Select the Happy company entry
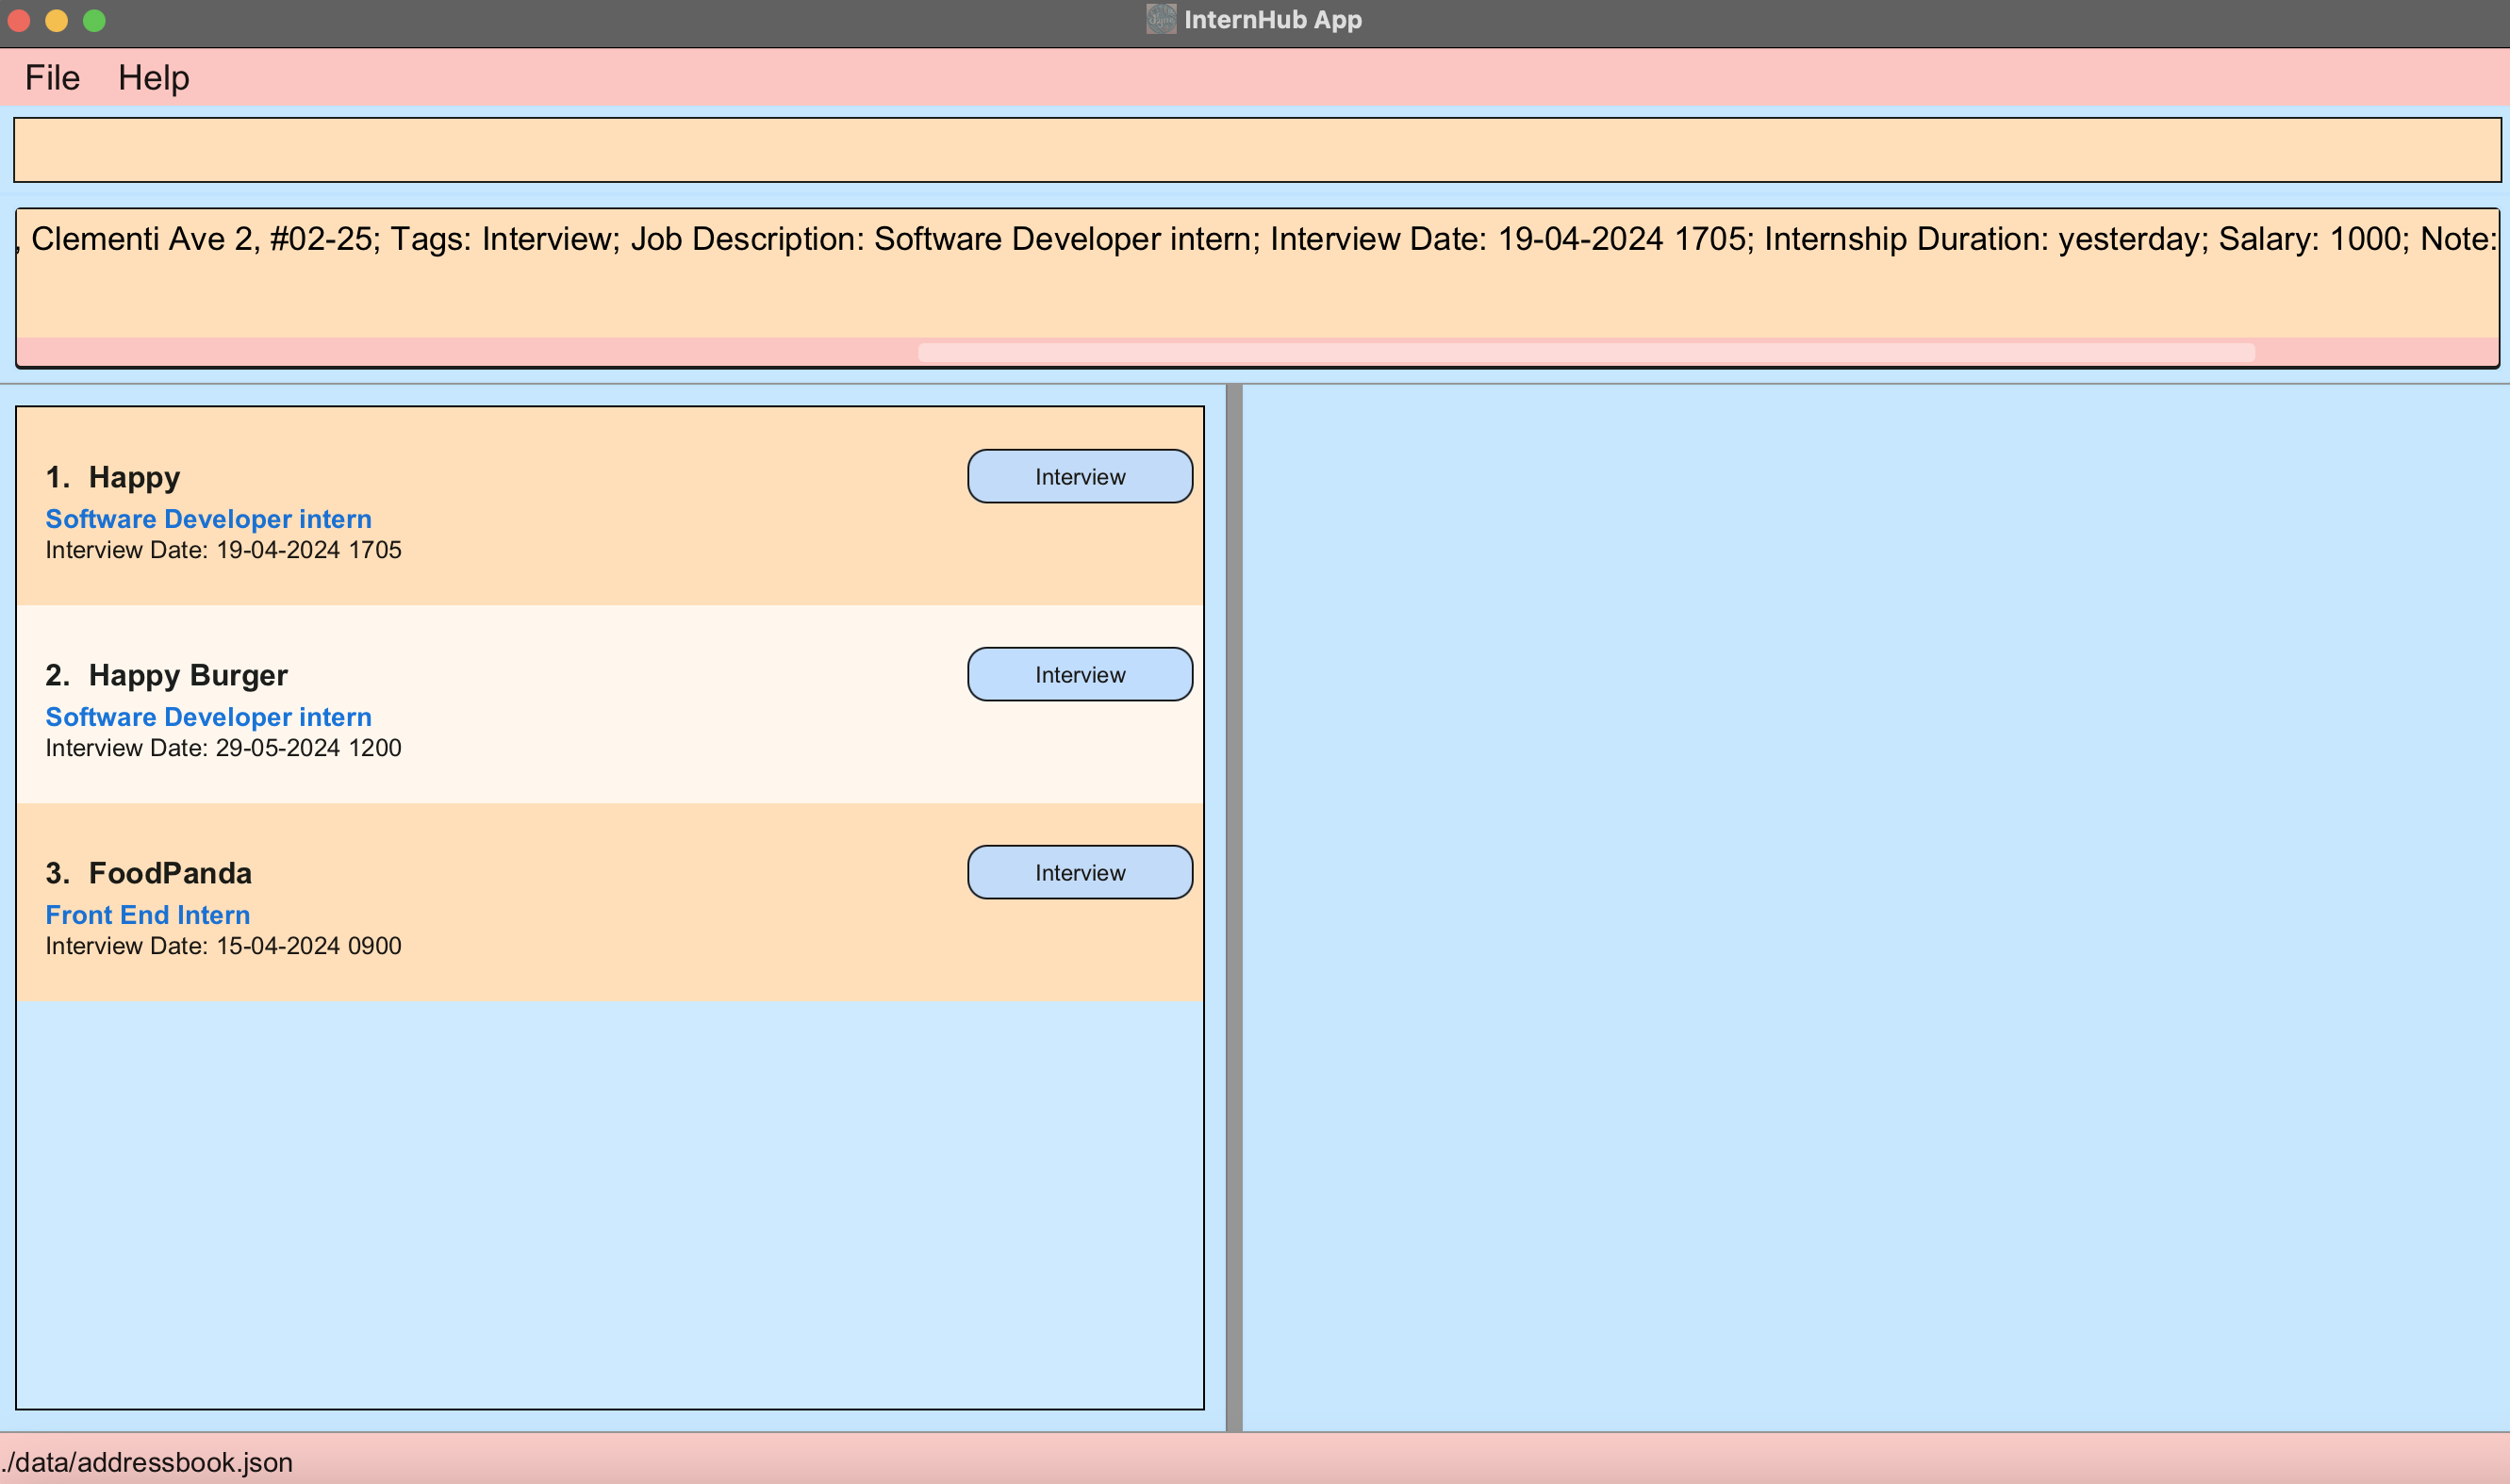 [x=134, y=477]
